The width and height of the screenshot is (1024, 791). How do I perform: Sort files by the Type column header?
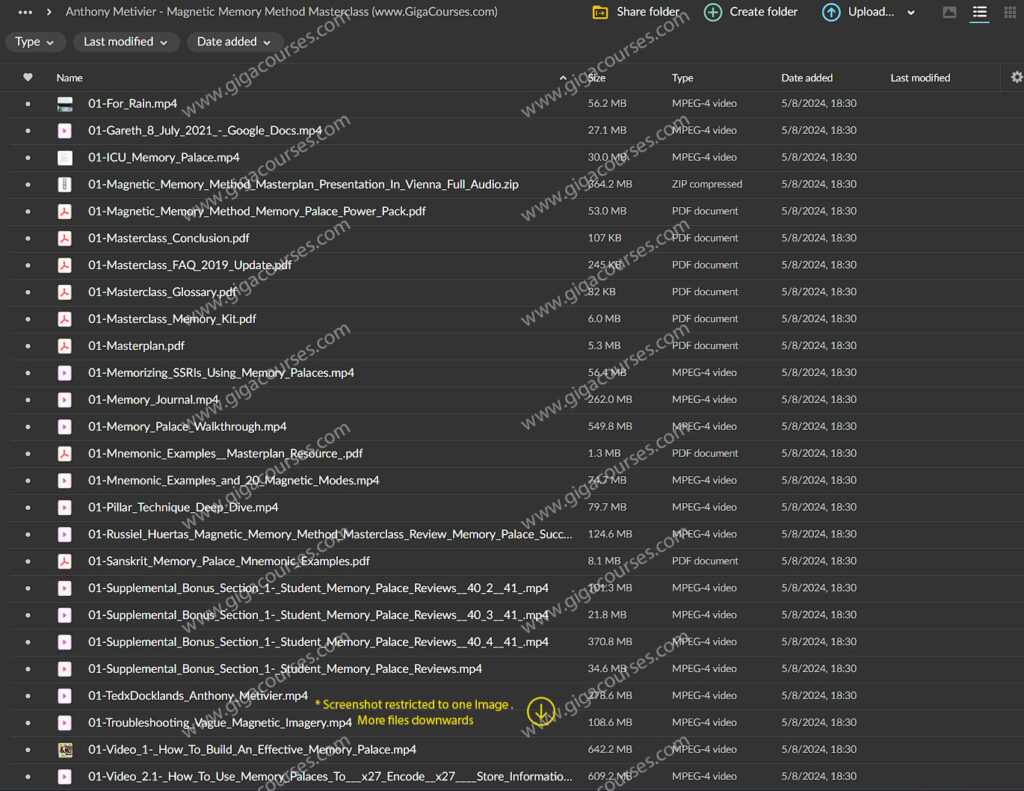(682, 78)
